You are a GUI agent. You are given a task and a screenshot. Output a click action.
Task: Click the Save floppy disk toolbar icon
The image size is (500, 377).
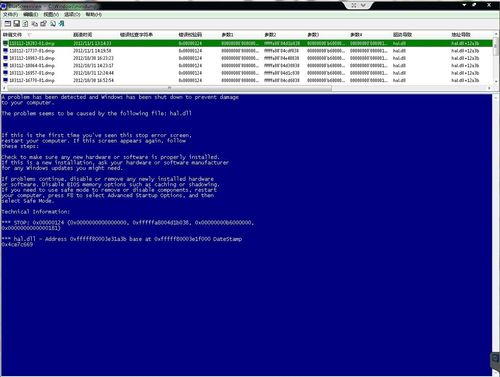[16, 24]
